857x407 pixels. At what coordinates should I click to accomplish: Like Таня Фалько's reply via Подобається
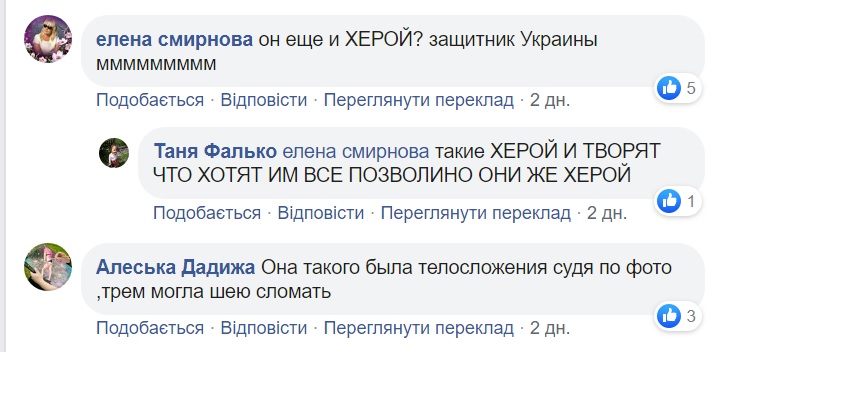click(206, 213)
